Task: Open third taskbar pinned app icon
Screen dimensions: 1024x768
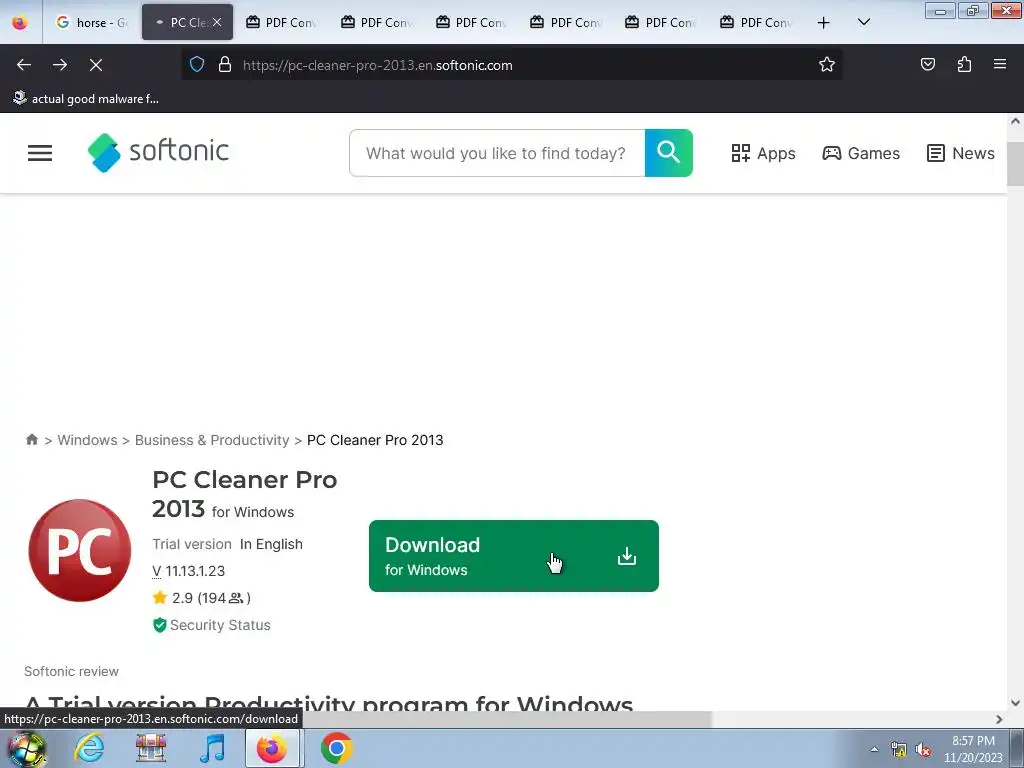Action: pyautogui.click(x=151, y=748)
